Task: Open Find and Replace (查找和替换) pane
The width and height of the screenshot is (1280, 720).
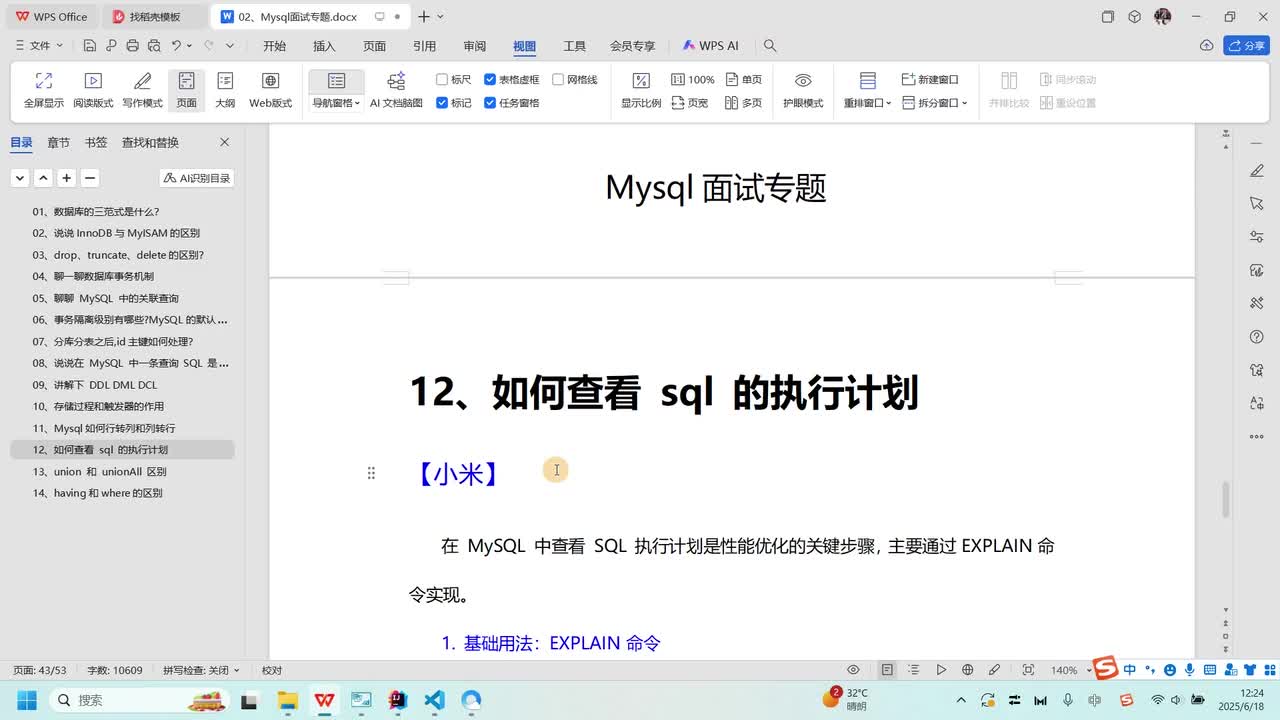Action: (x=150, y=142)
